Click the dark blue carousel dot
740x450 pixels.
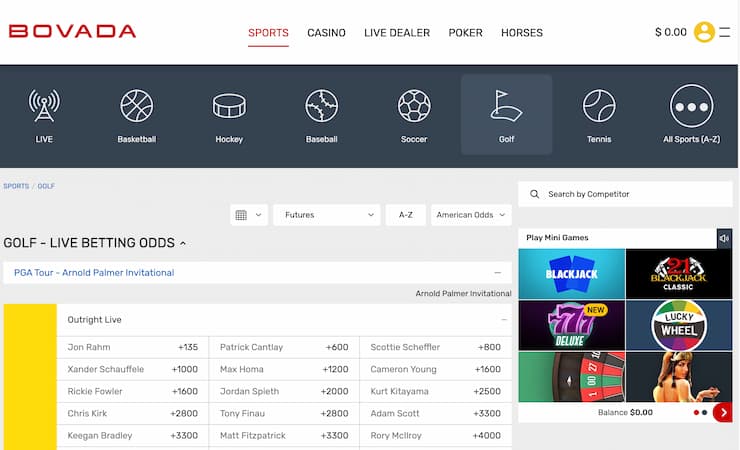pos(705,412)
